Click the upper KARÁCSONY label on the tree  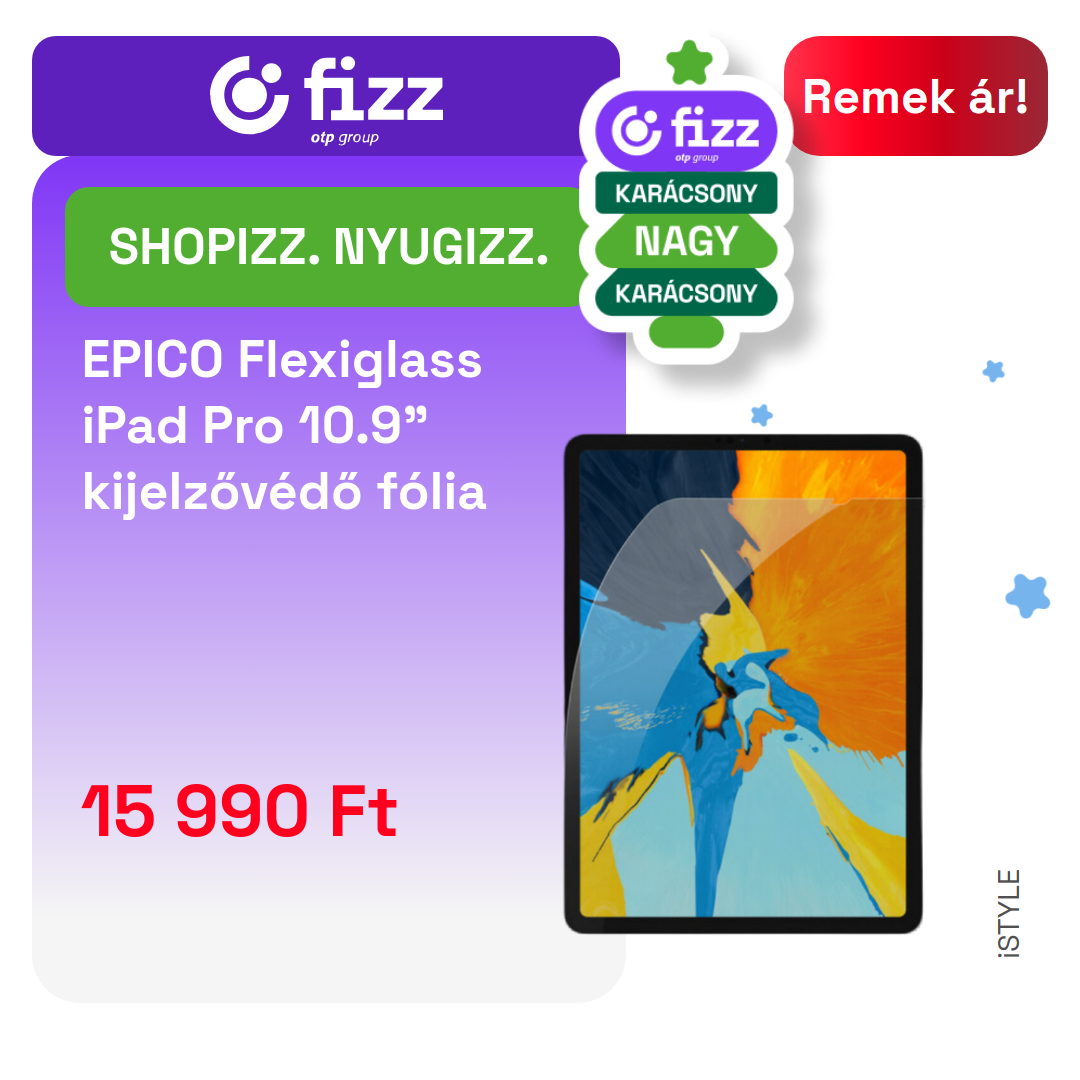[x=686, y=193]
